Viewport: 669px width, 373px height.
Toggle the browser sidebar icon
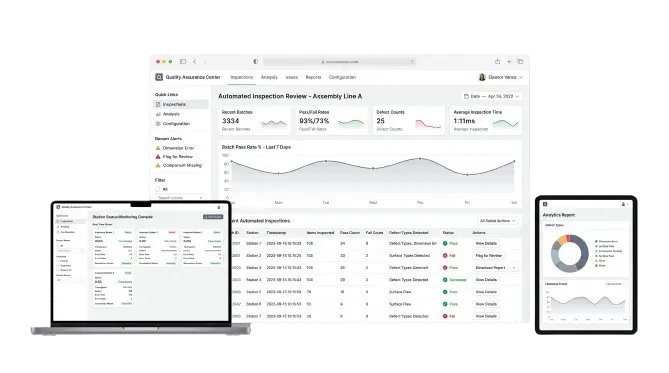[183, 61]
